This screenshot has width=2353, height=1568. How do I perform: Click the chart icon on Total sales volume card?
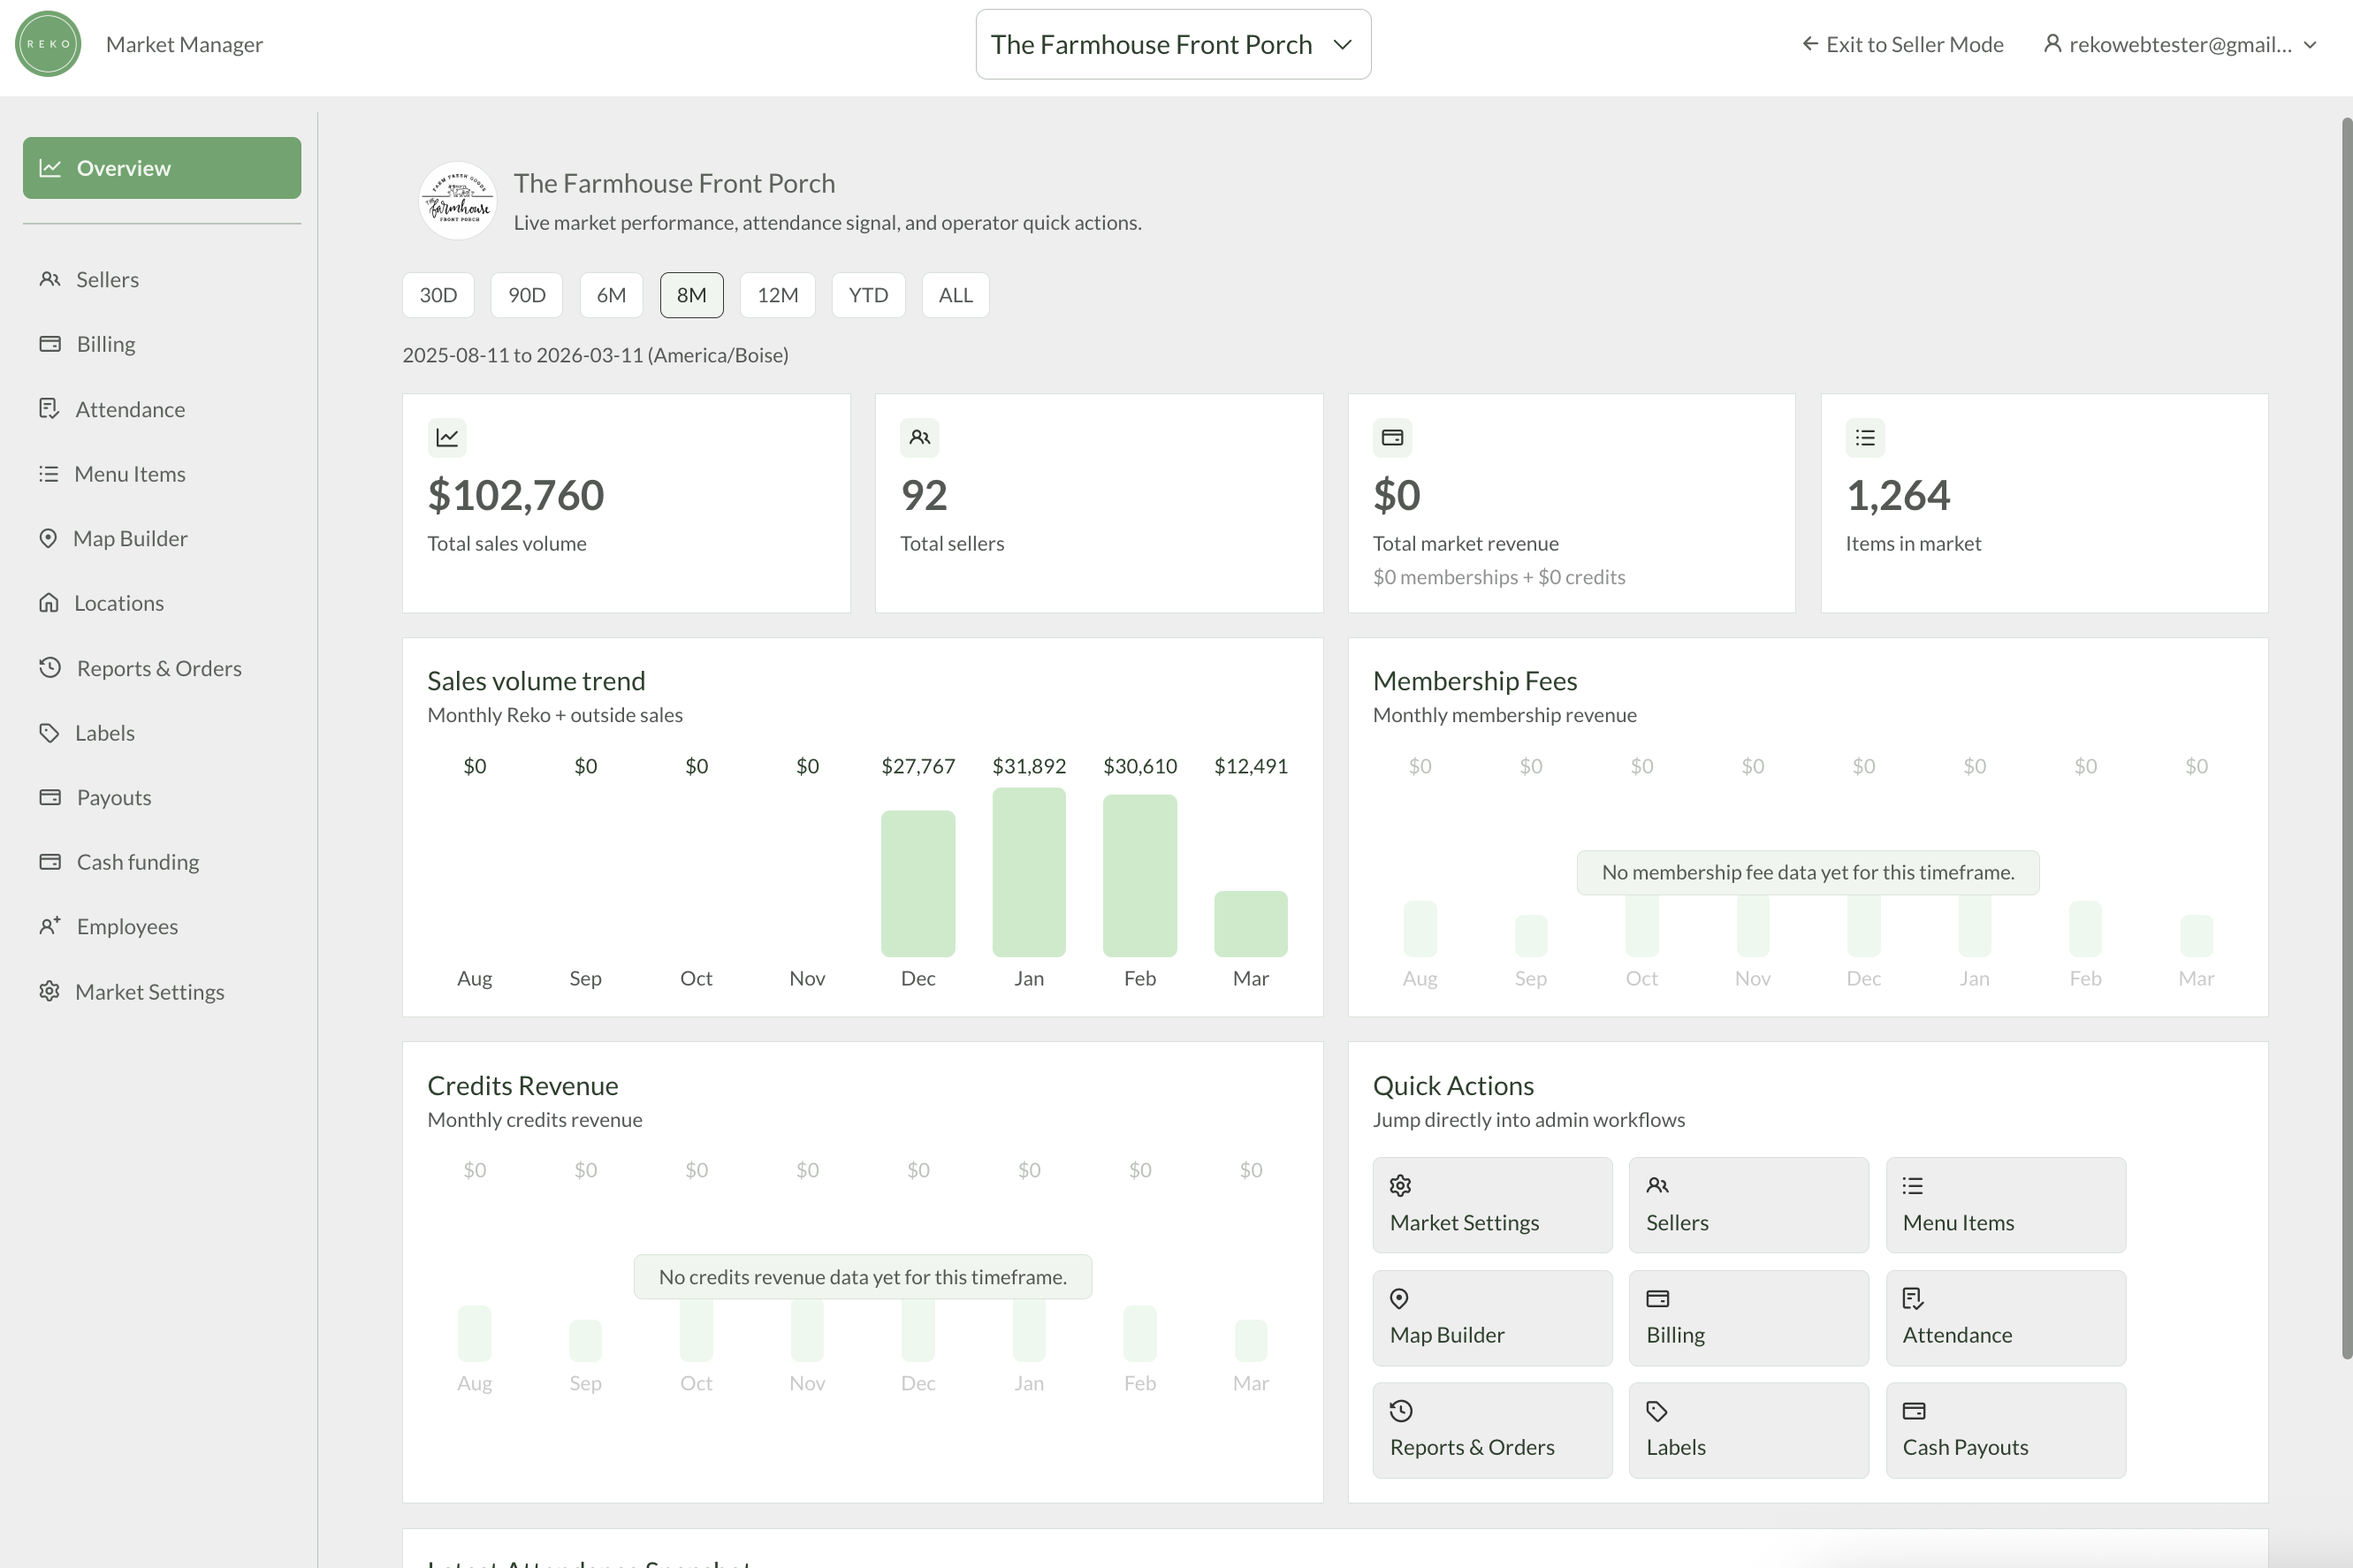pyautogui.click(x=447, y=437)
